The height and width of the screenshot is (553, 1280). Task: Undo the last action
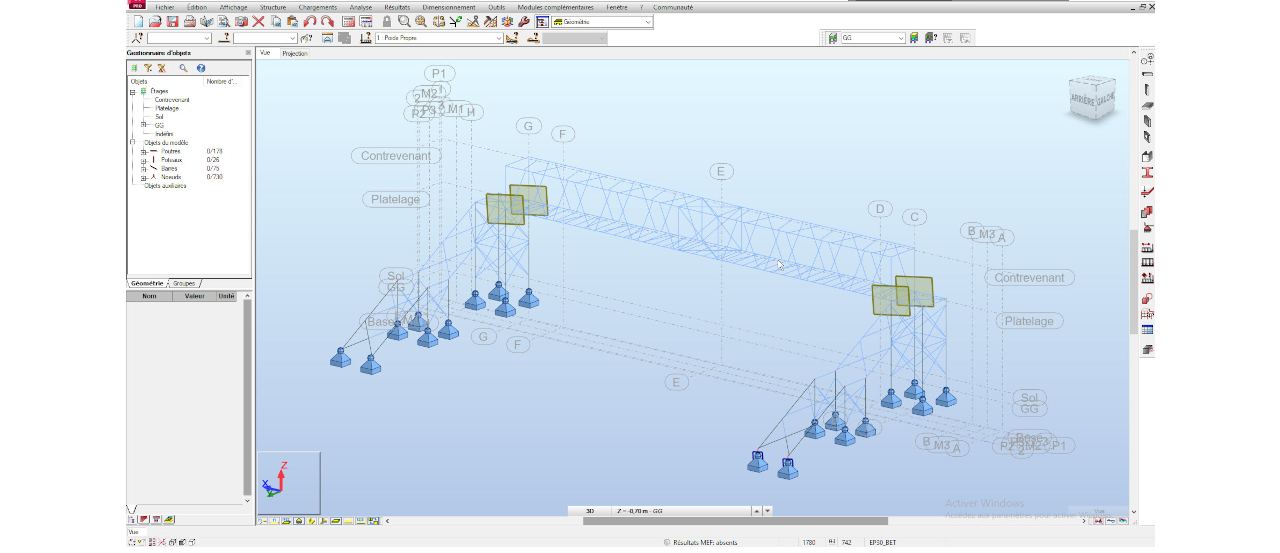[x=310, y=21]
